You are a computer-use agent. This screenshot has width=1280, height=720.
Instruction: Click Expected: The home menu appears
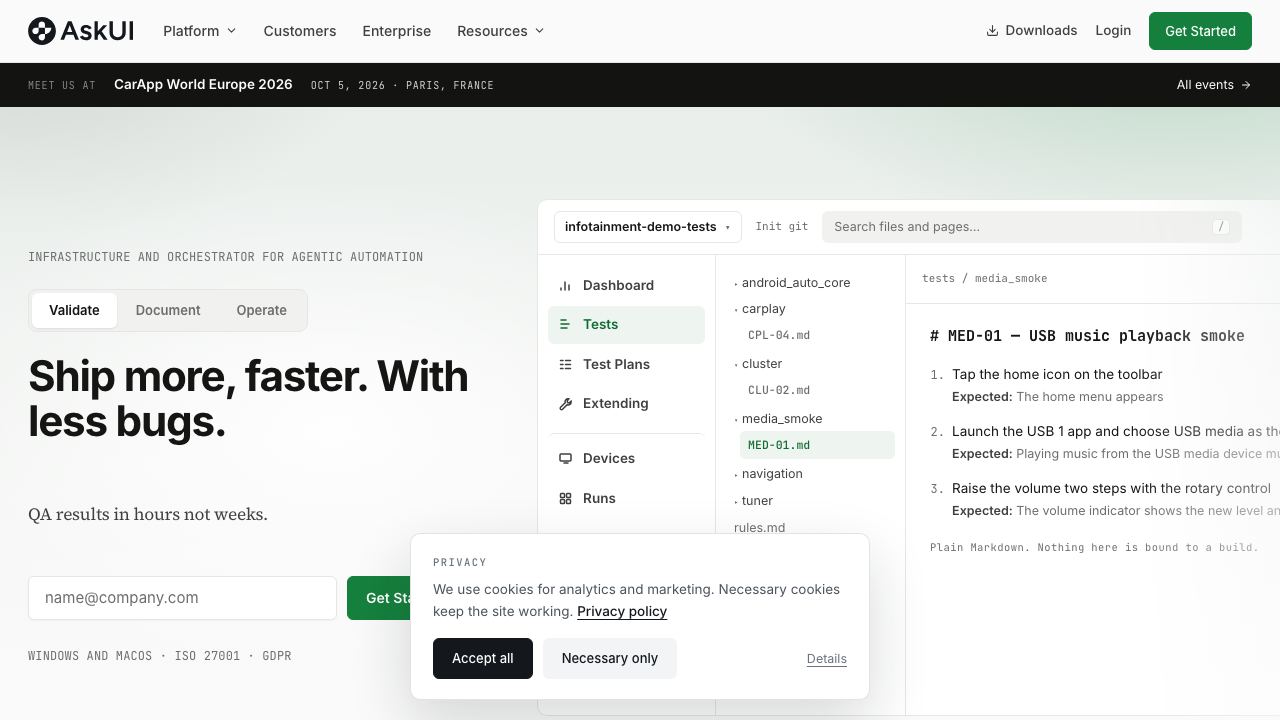(x=1058, y=397)
